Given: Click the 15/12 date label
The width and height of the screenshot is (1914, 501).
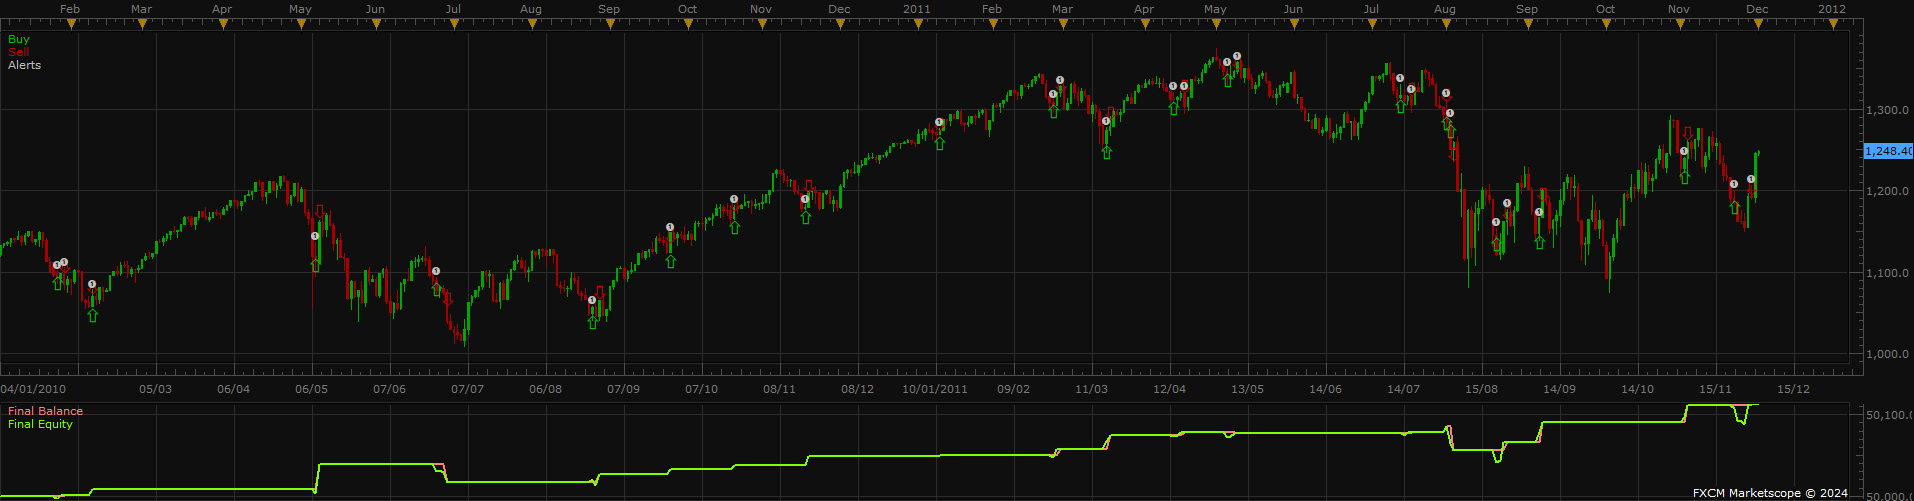Looking at the screenshot, I should pos(1793,389).
